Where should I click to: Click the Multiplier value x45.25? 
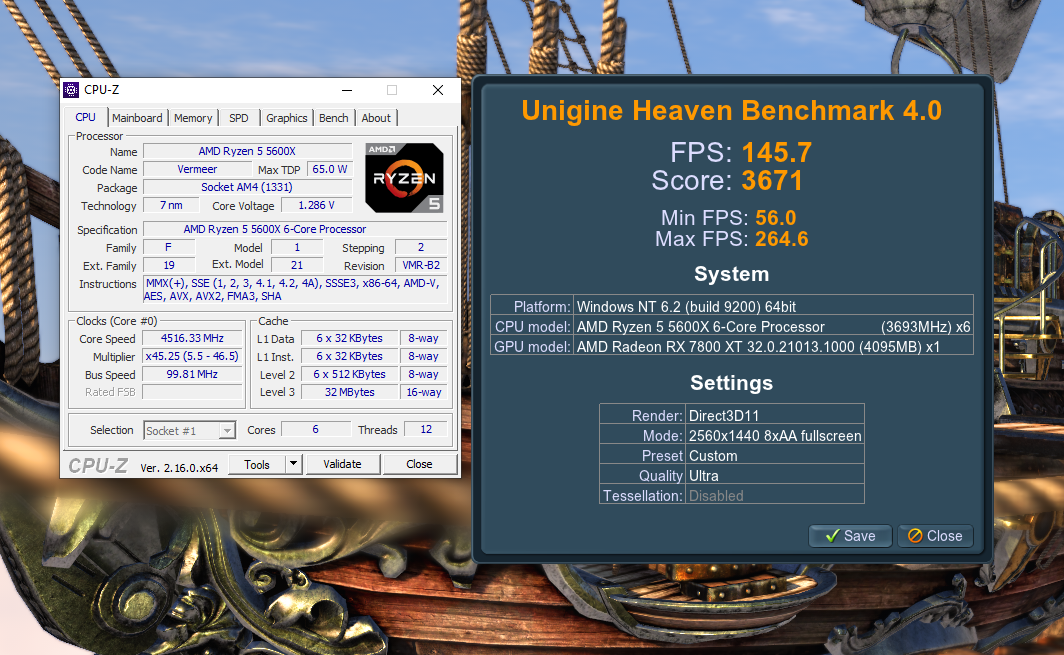click(192, 356)
